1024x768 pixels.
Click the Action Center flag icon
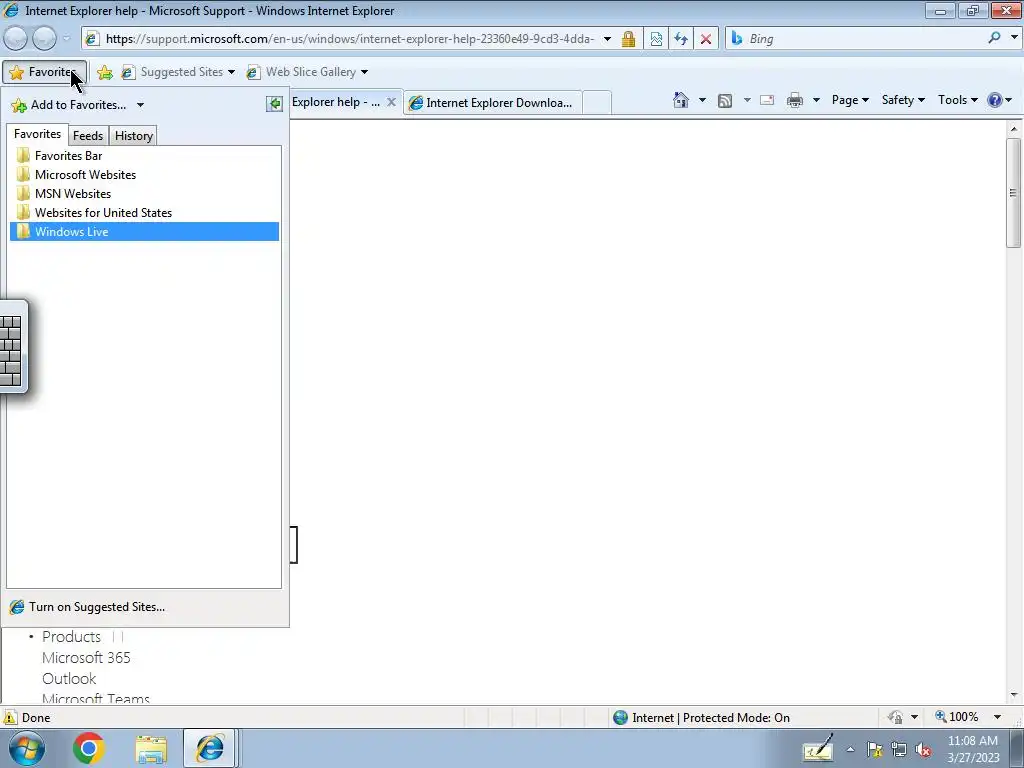click(874, 749)
